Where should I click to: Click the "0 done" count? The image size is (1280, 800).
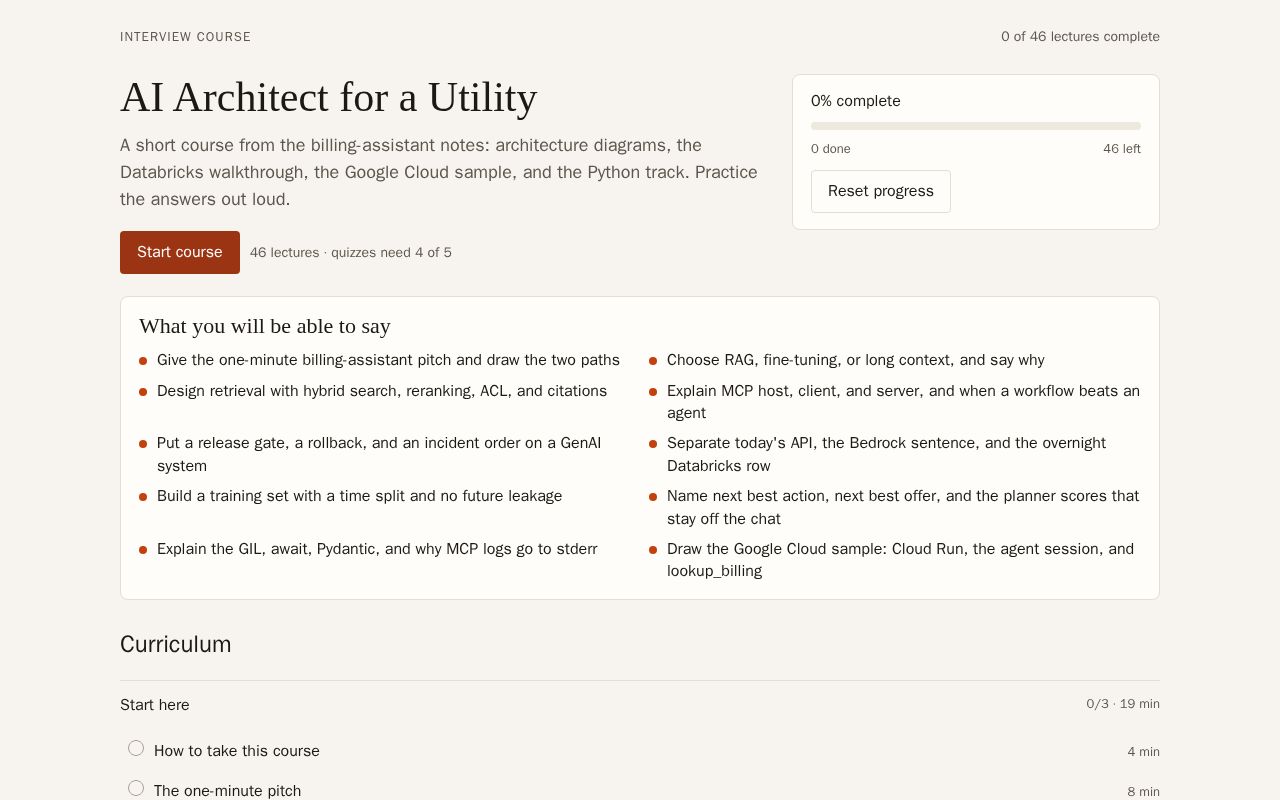pyautogui.click(x=831, y=149)
